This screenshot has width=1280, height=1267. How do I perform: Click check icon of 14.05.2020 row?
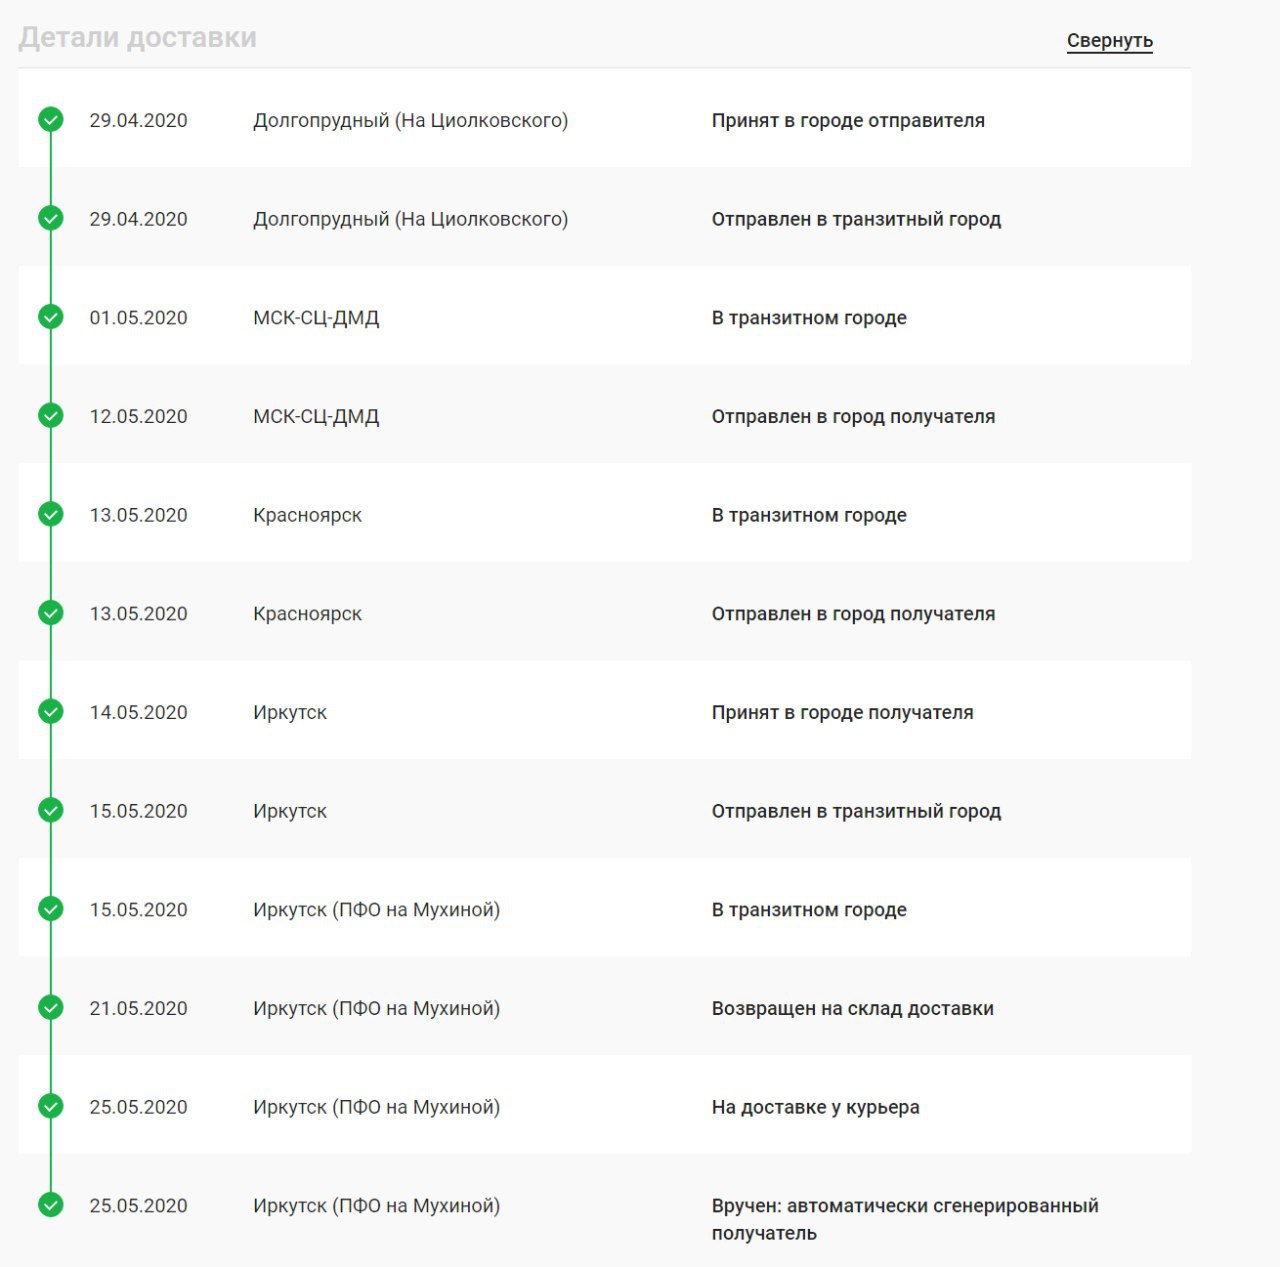click(51, 712)
